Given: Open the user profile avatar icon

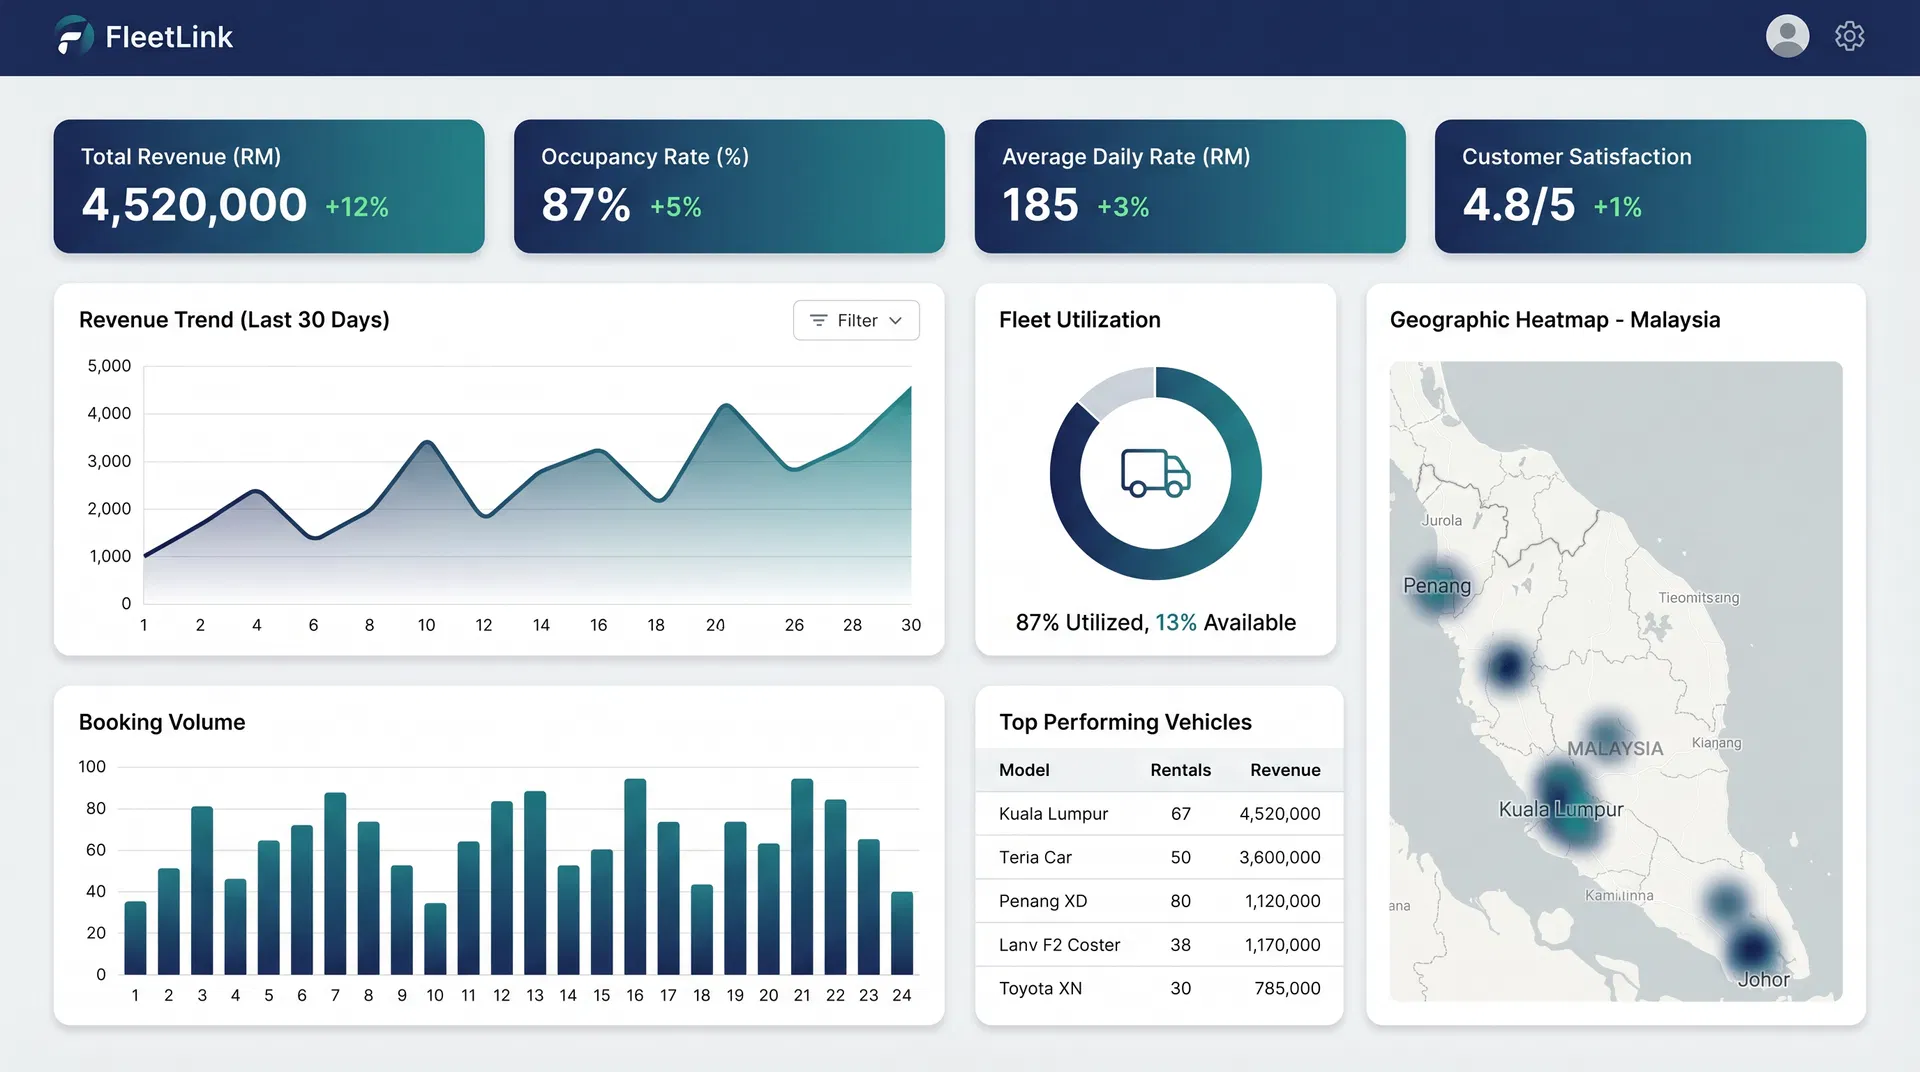Looking at the screenshot, I should [x=1787, y=36].
